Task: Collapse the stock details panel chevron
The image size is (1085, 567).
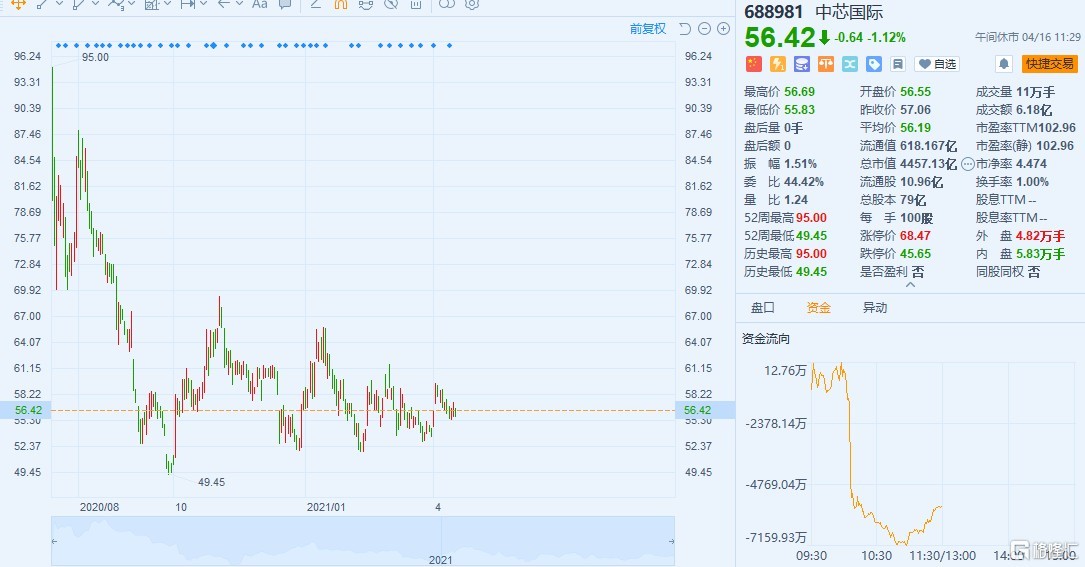Action: [x=910, y=285]
